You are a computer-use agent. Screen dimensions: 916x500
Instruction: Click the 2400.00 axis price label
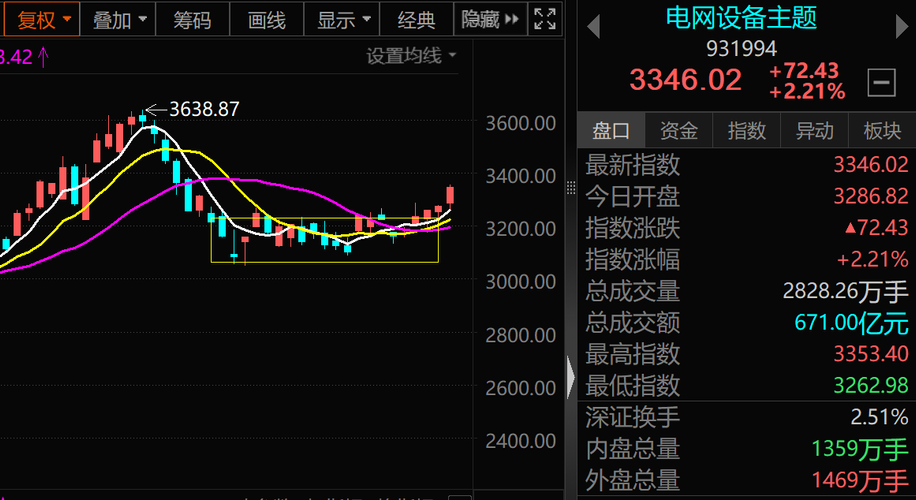coord(521,440)
